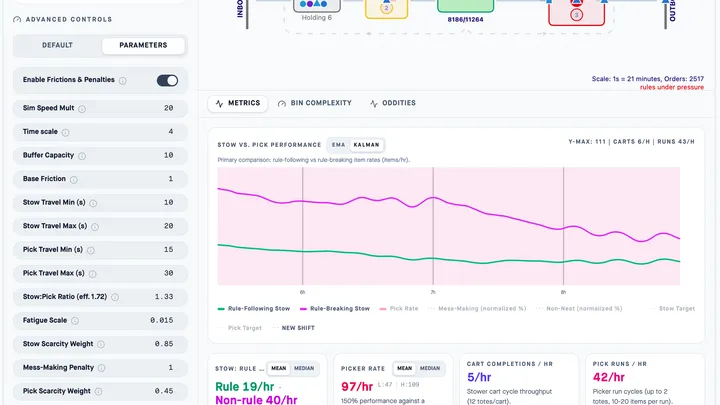Select MEDIAN for Stow Rule card
720x405 pixels.
click(x=304, y=368)
